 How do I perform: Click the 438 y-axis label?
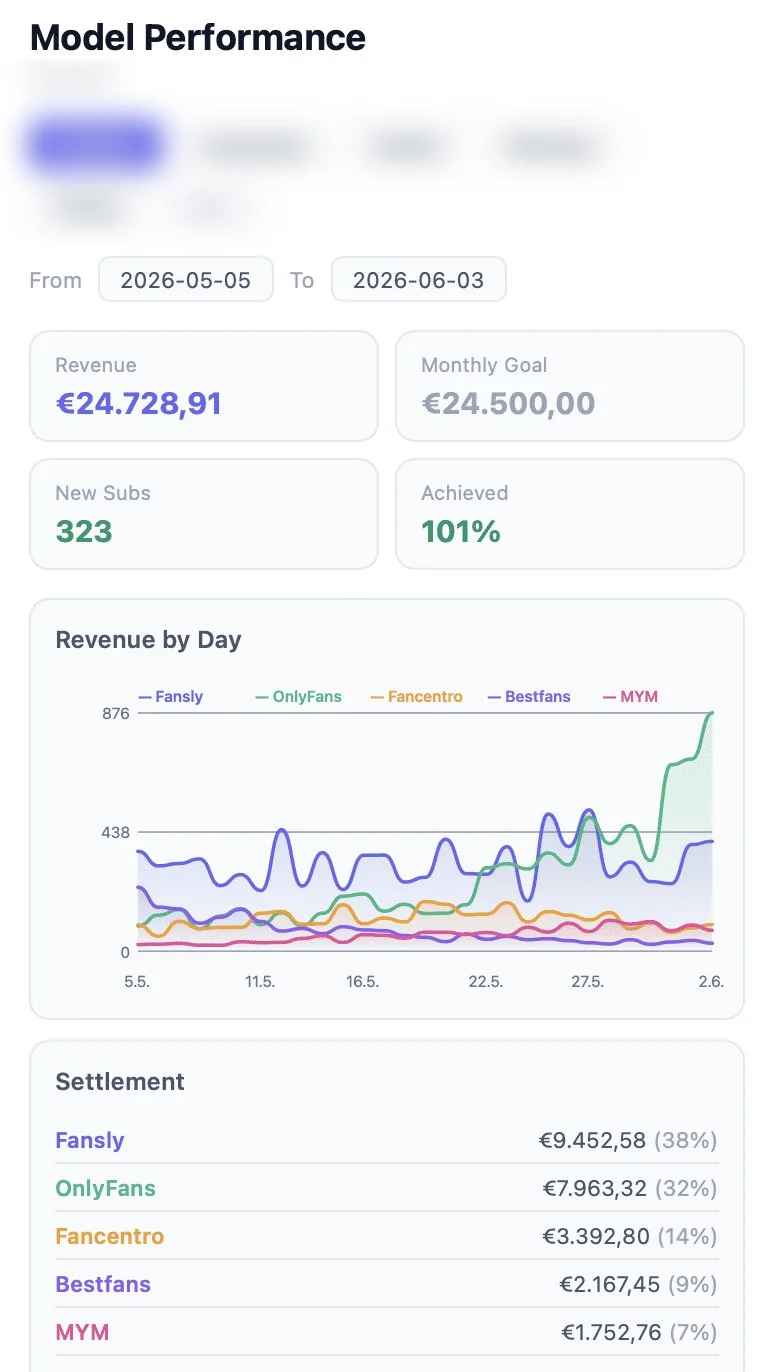[116, 832]
